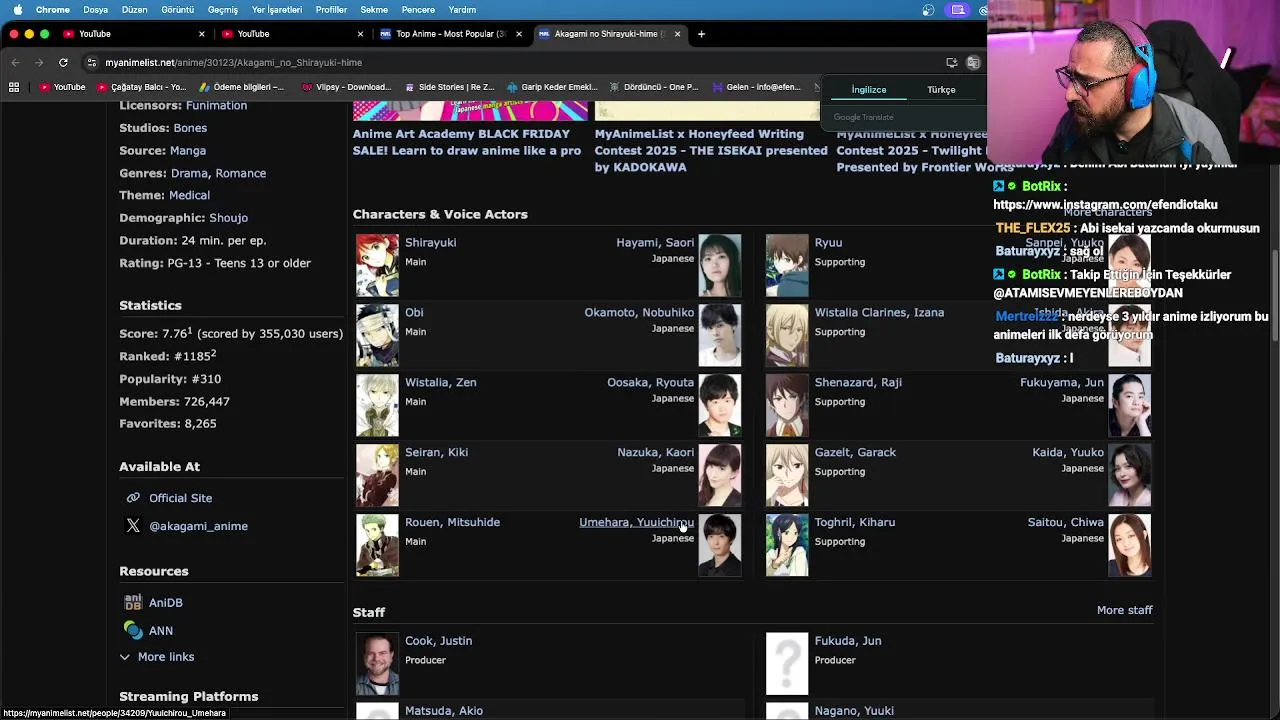Open the Fukuda, Jun staff link
The height and width of the screenshot is (720, 1280).
(848, 641)
